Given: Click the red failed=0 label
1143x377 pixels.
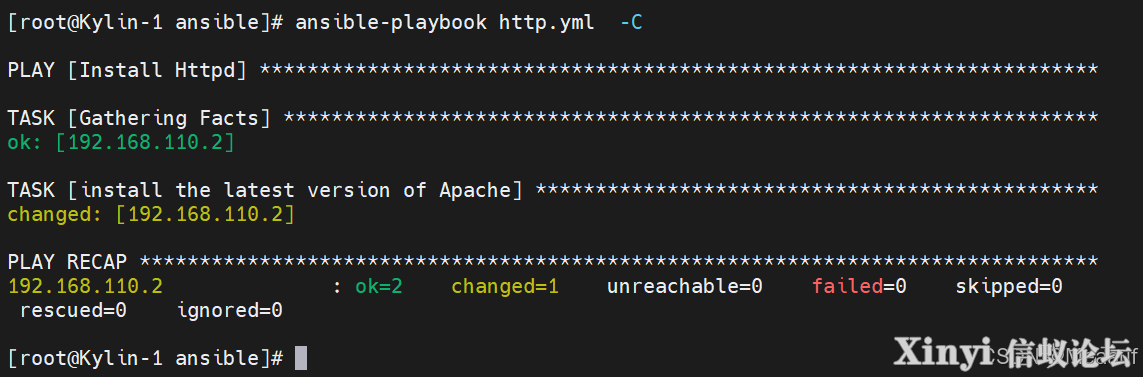Looking at the screenshot, I should tap(859, 286).
